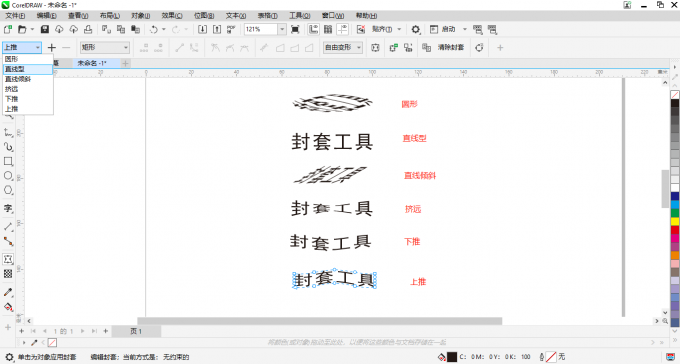
Task: Click the Open folder icon
Action: 21,30
